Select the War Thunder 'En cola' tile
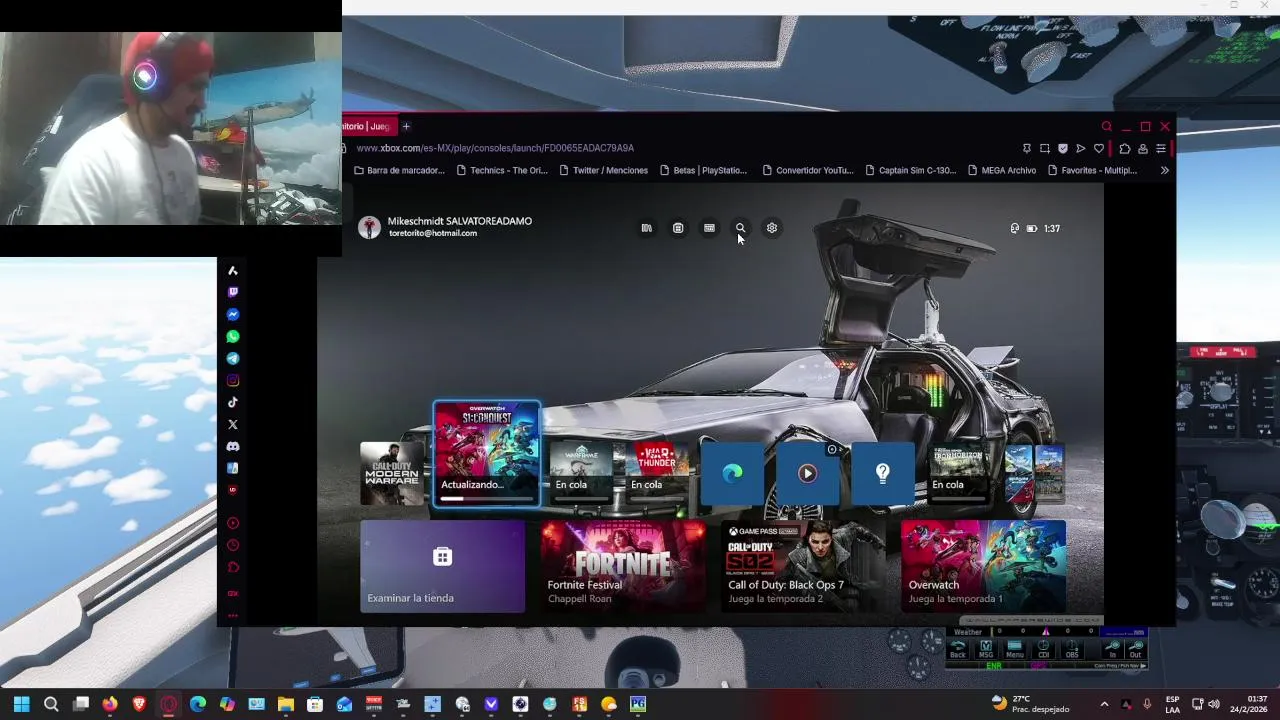1280x720 pixels. (x=657, y=473)
